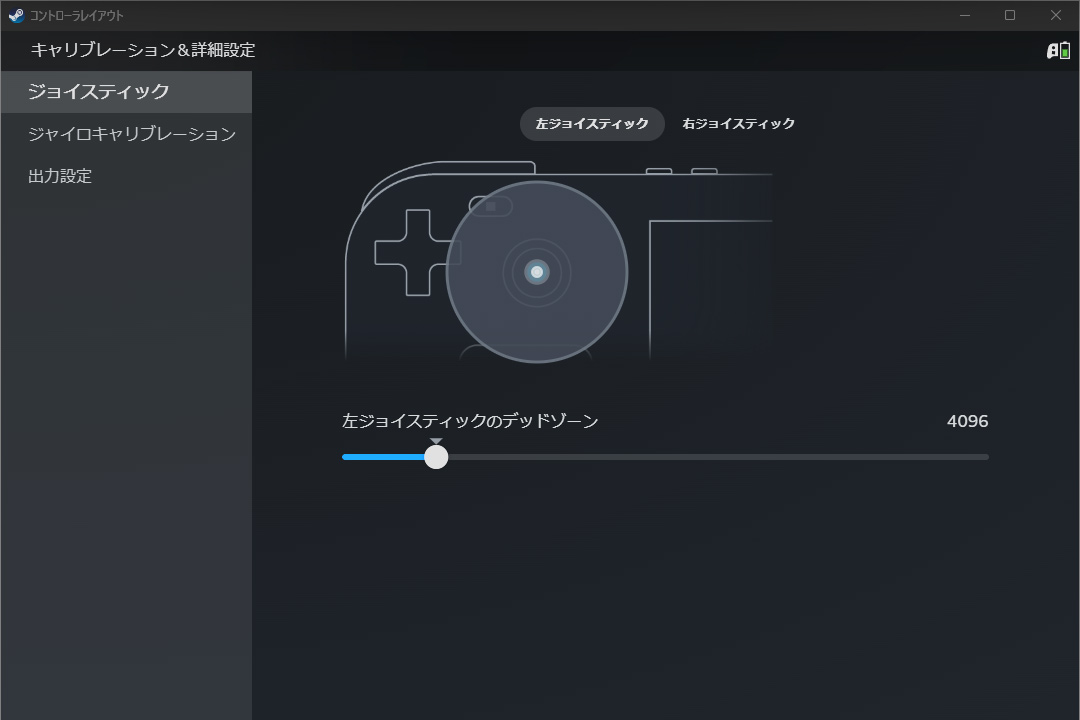Click the controller battery status icon

(x=1058, y=51)
